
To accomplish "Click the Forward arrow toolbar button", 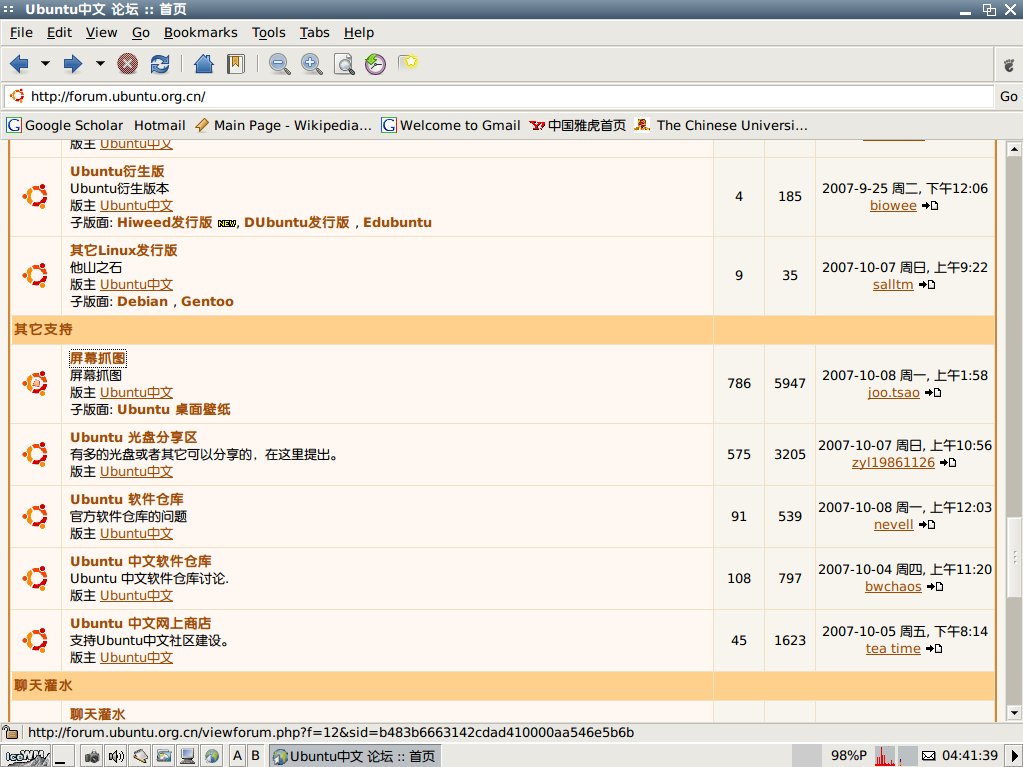I will pyautogui.click(x=72, y=64).
